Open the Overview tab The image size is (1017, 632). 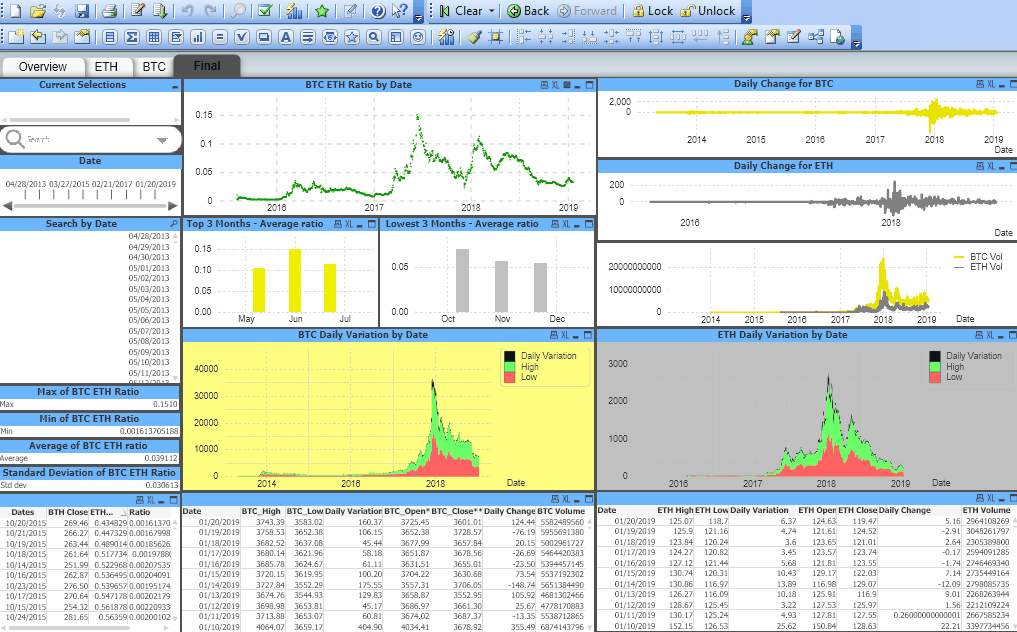(43, 66)
